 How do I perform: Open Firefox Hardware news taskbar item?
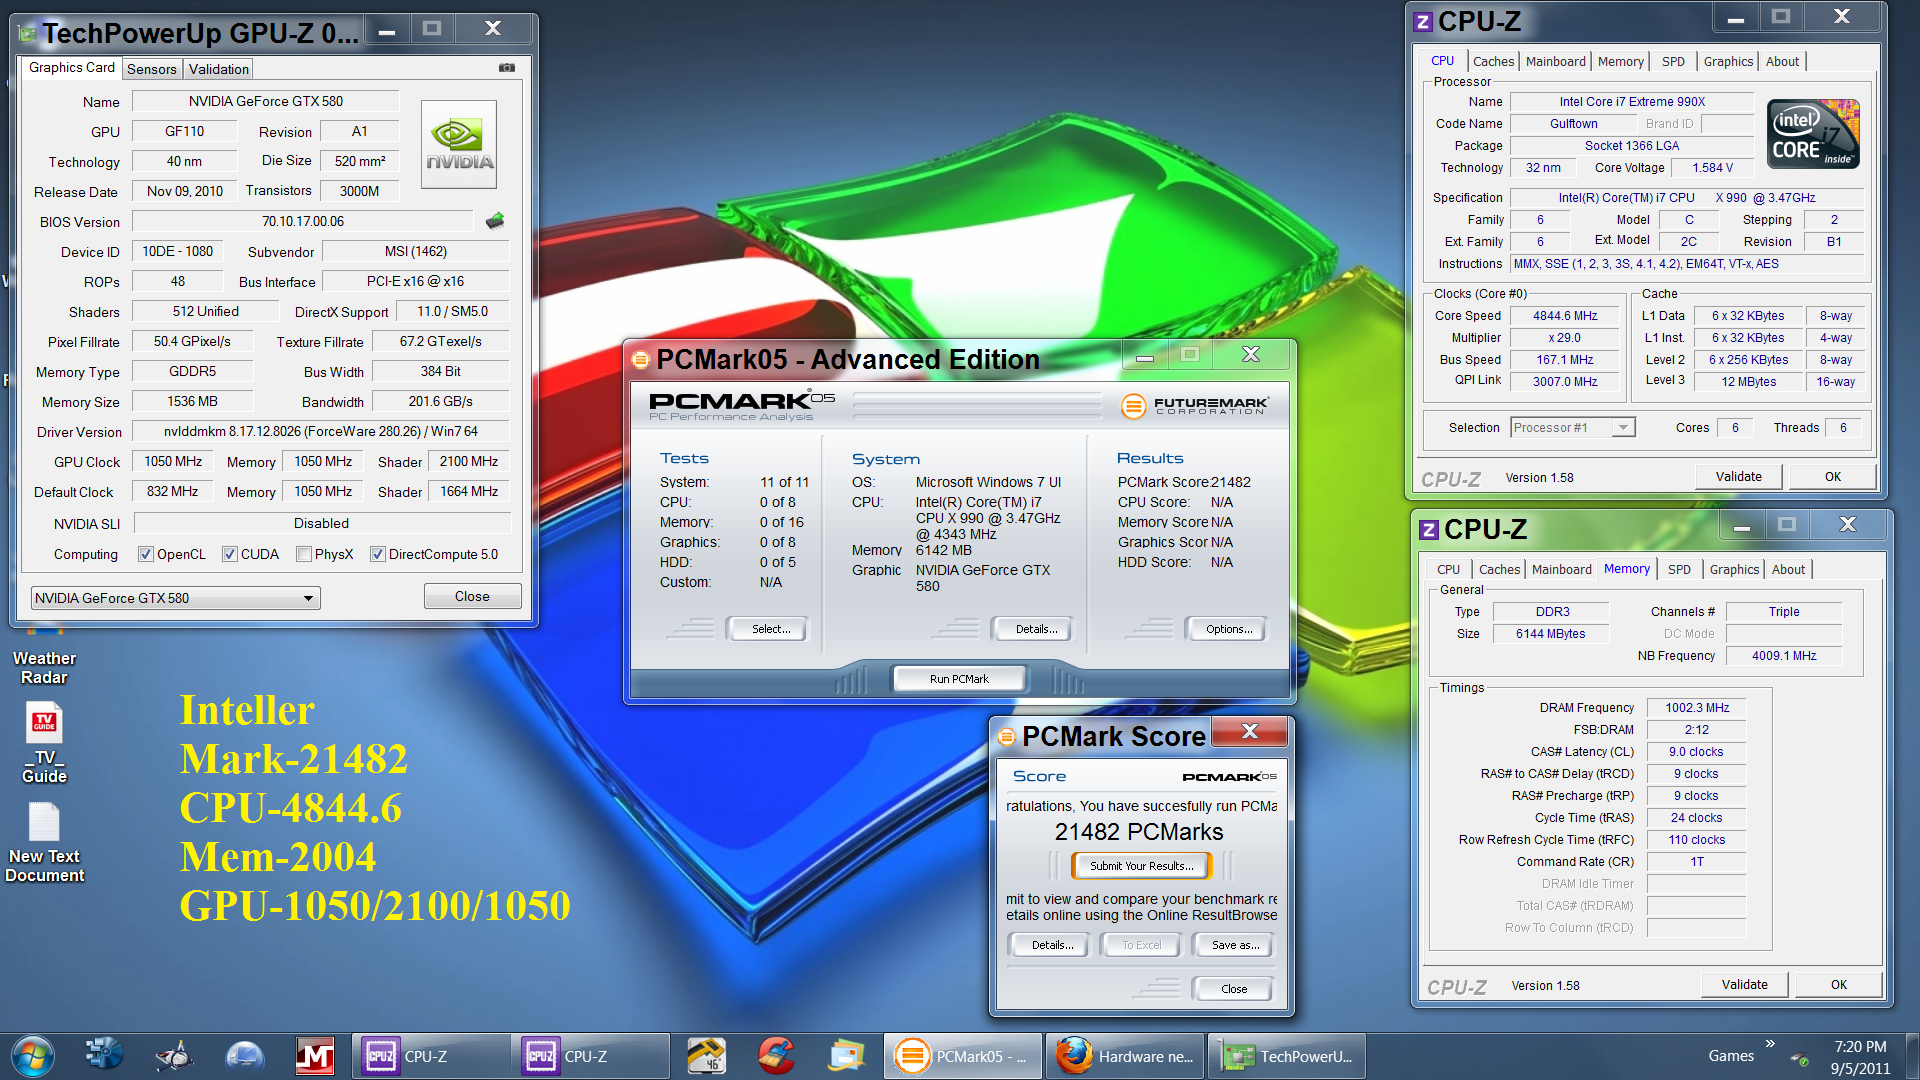pyautogui.click(x=1125, y=1056)
